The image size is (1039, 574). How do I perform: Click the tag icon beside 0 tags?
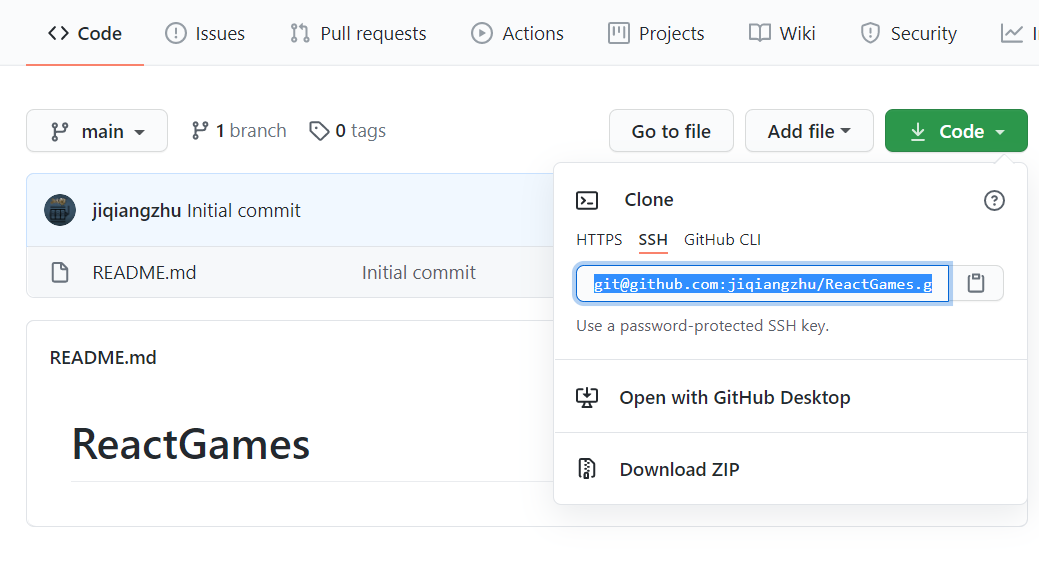click(319, 131)
